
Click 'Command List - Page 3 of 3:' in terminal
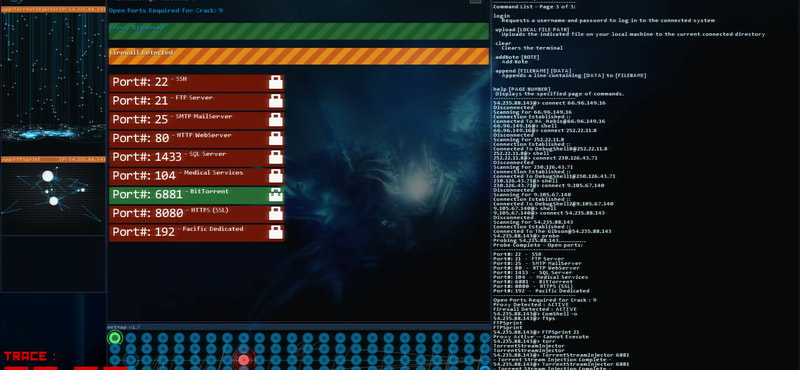pos(534,7)
